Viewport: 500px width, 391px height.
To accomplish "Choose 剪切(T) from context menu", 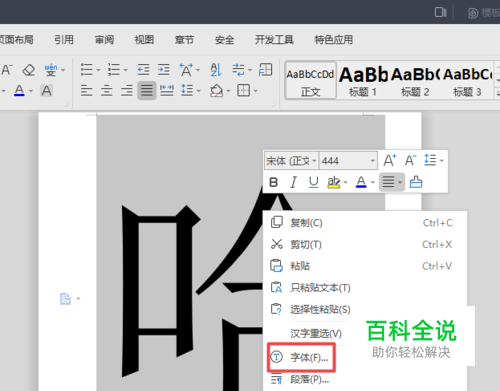I will click(365, 244).
